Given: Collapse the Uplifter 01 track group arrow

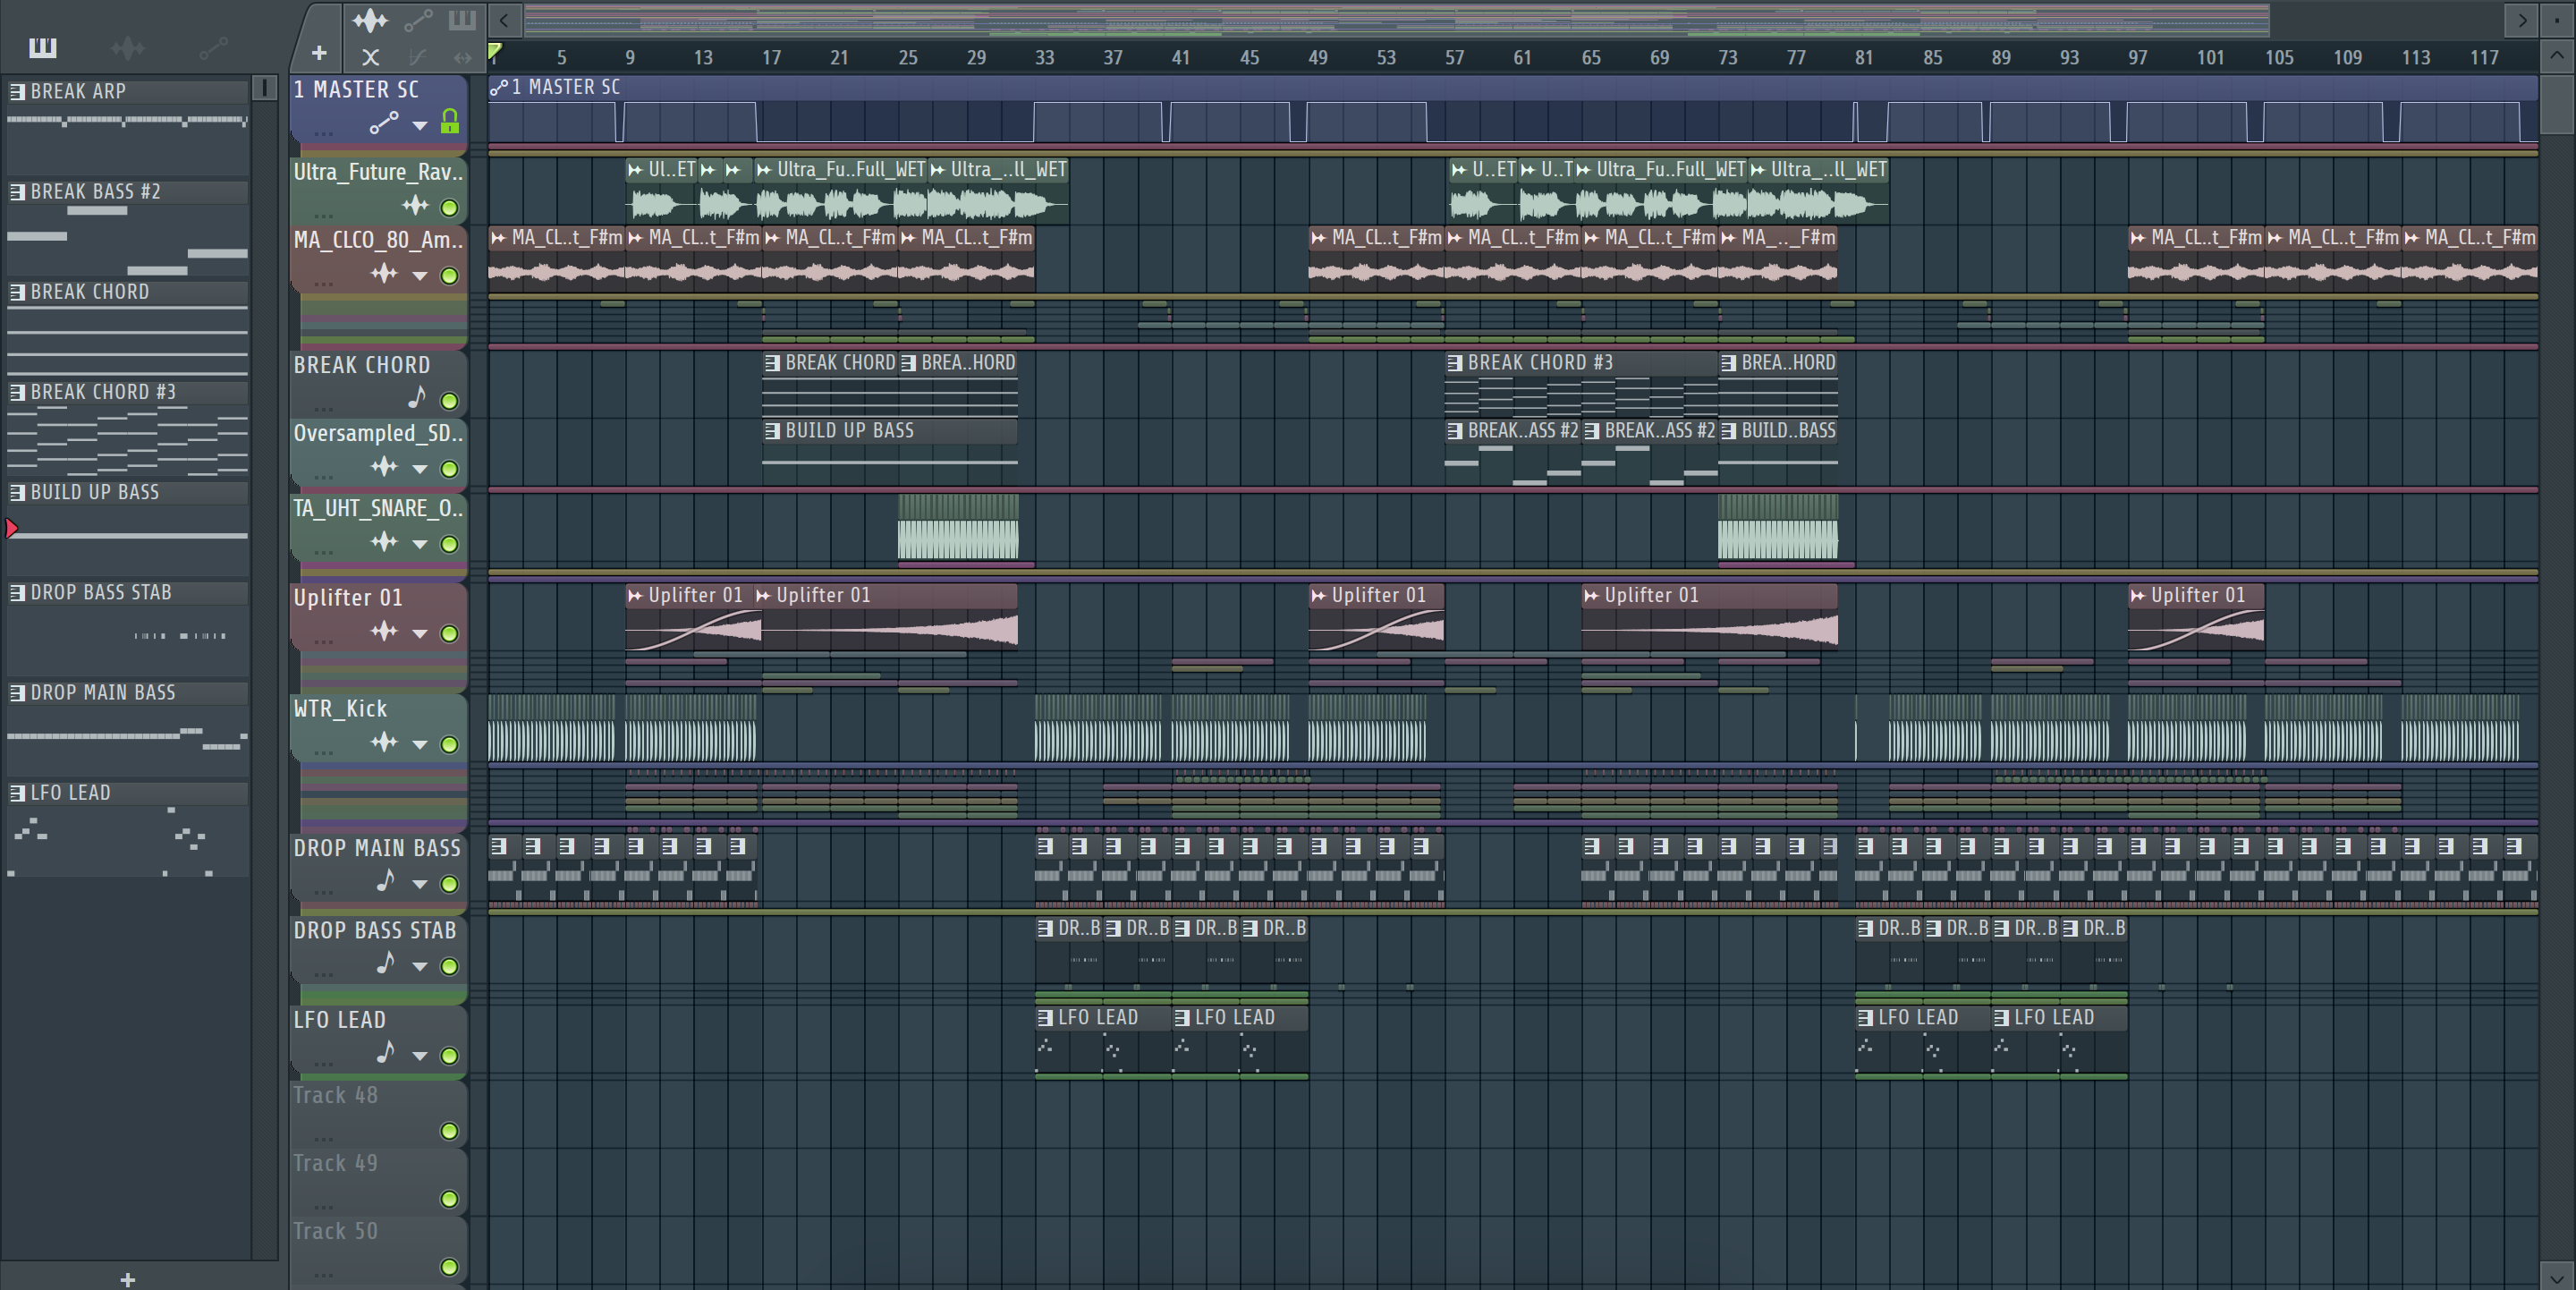Looking at the screenshot, I should 420,634.
